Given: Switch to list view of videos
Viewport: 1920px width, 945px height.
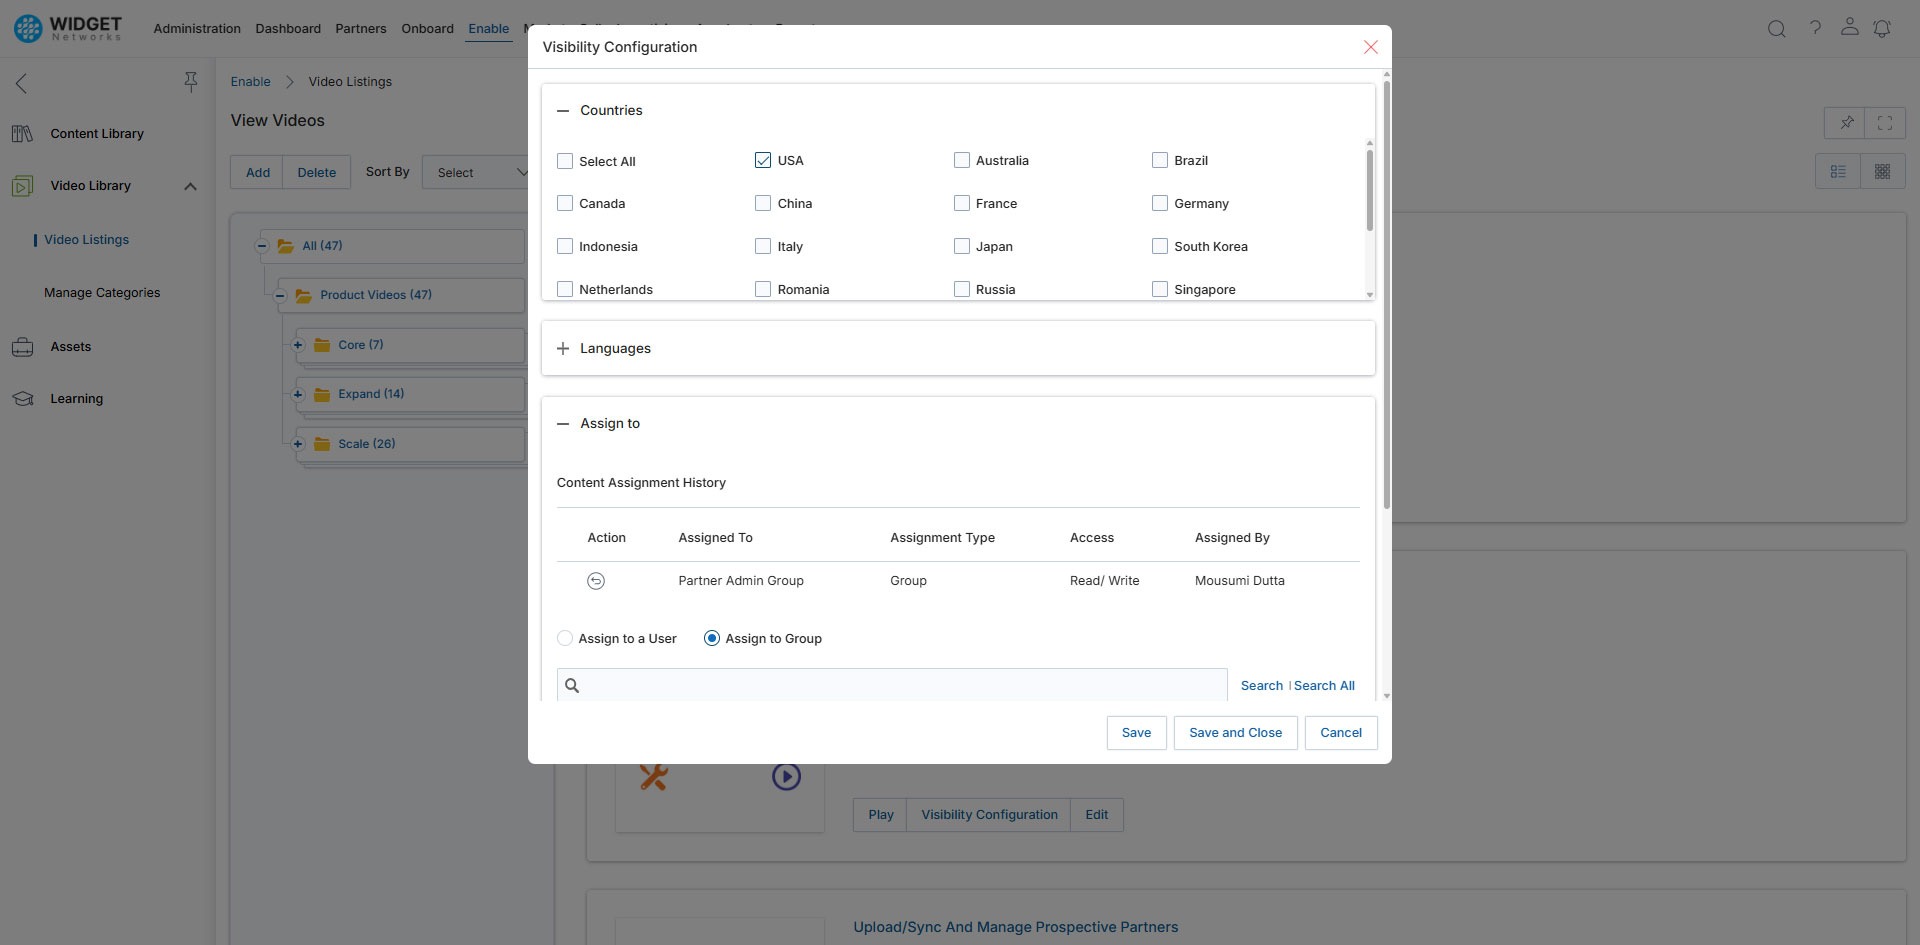Looking at the screenshot, I should coord(1839,171).
